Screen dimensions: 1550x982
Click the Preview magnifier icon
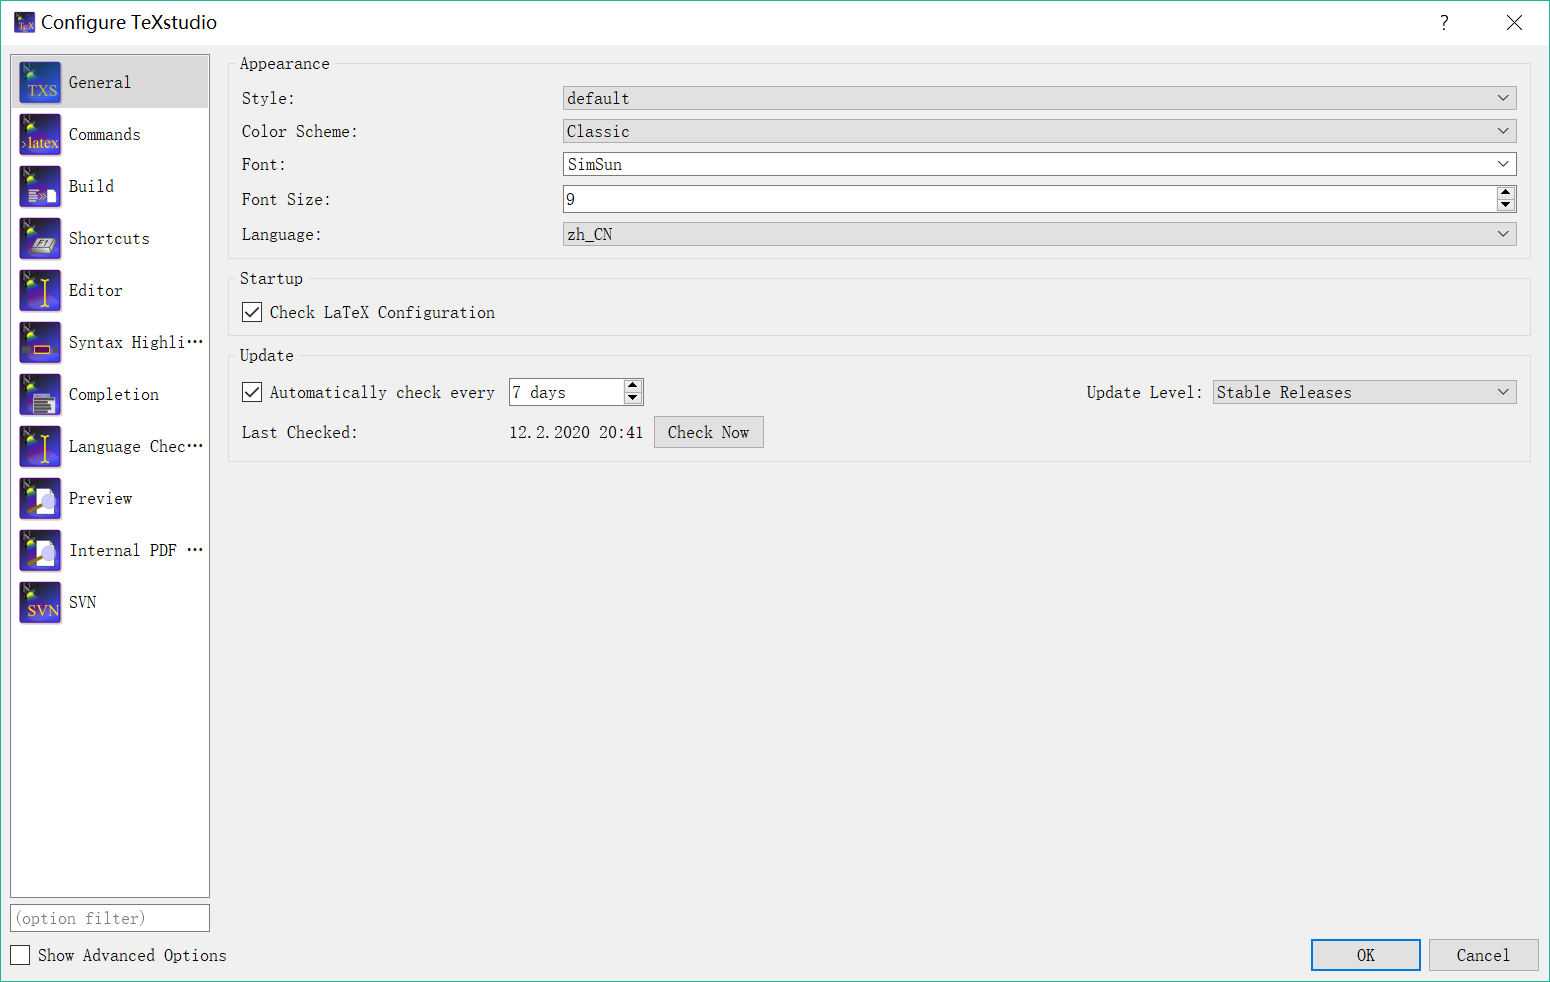40,498
